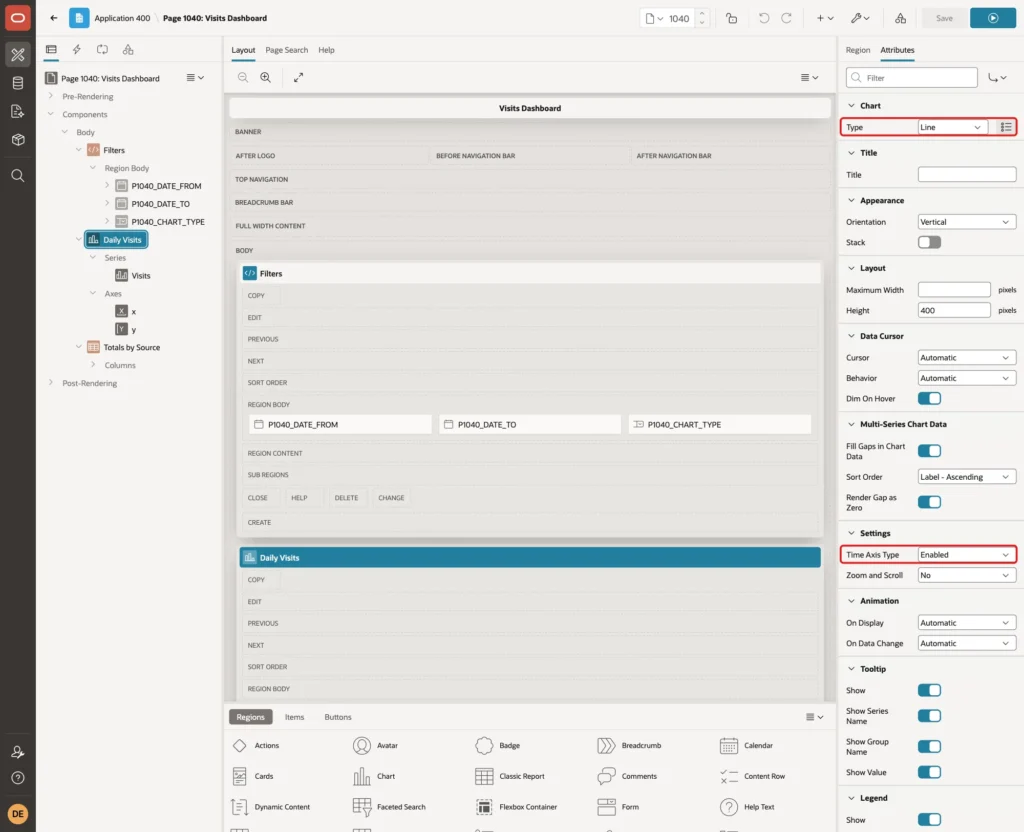Click the page lock icon
The width and height of the screenshot is (1024, 832).
[731, 18]
